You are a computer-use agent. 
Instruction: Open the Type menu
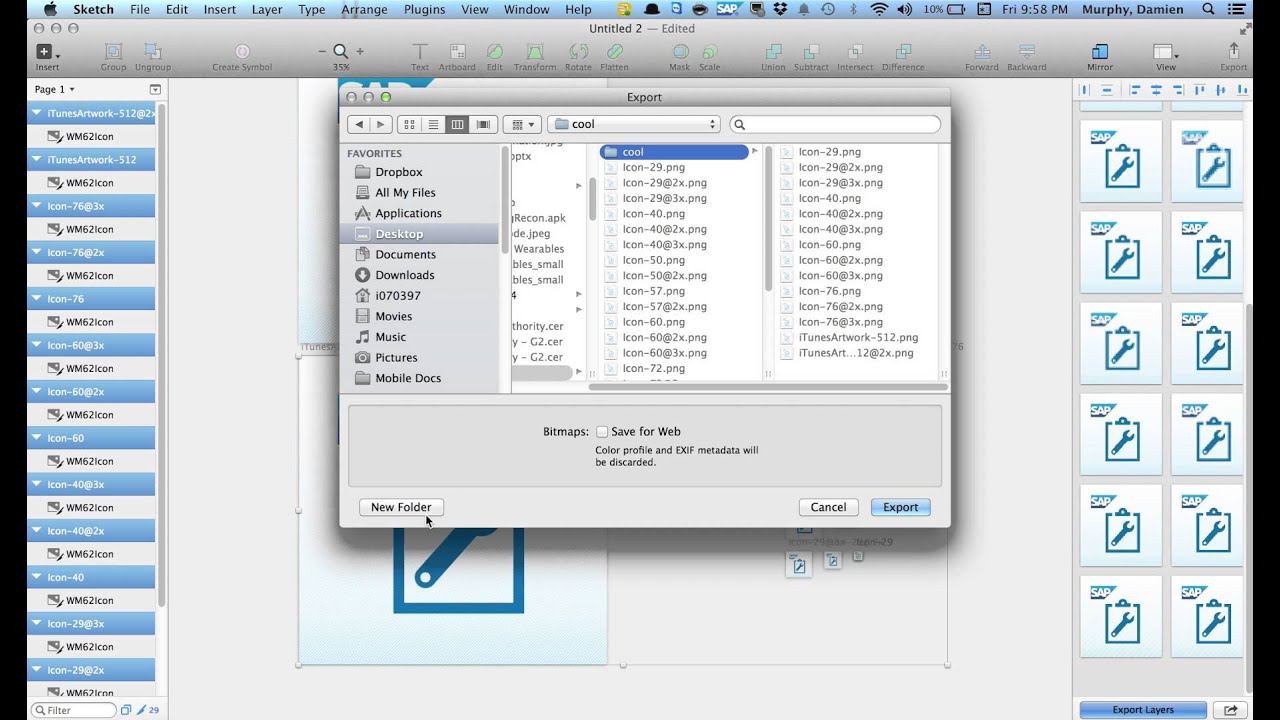click(x=312, y=9)
